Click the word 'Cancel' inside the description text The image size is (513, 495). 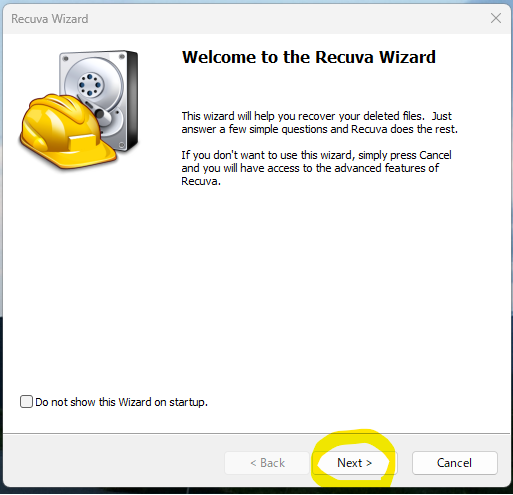(x=435, y=155)
